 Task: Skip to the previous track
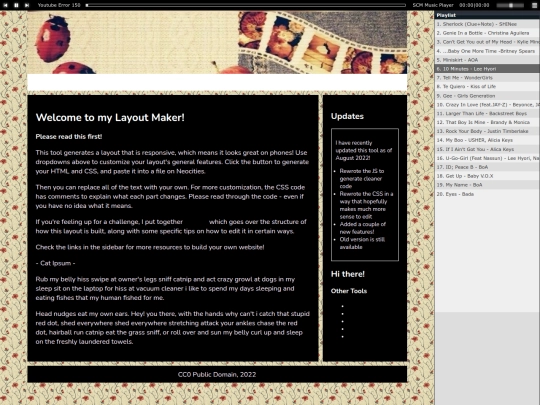(x=6, y=5)
